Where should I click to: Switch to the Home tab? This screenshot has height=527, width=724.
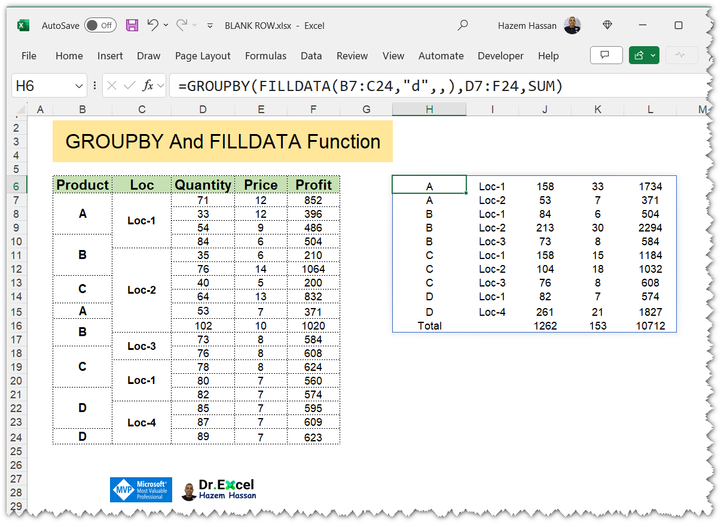[69, 56]
